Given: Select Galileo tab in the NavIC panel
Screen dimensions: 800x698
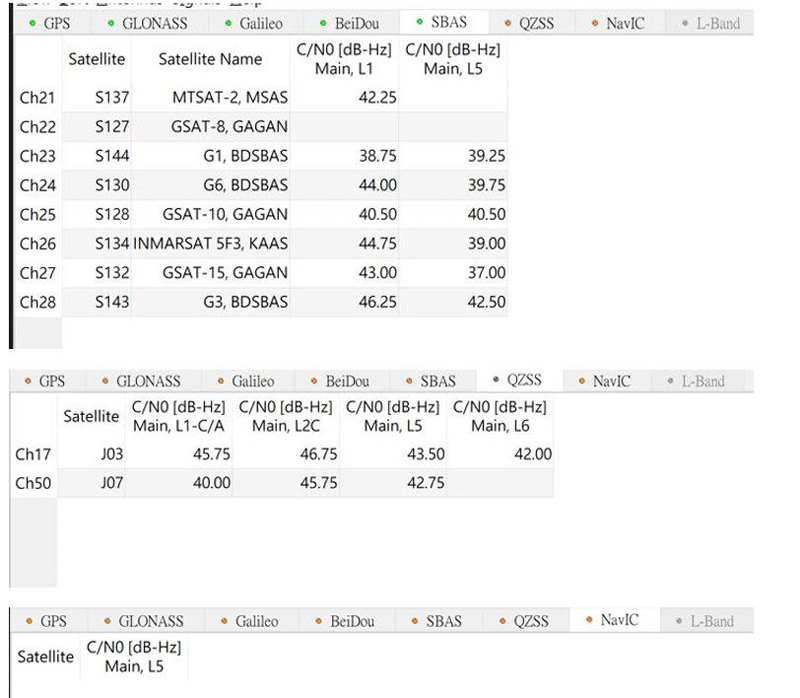Looking at the screenshot, I should (x=251, y=621).
